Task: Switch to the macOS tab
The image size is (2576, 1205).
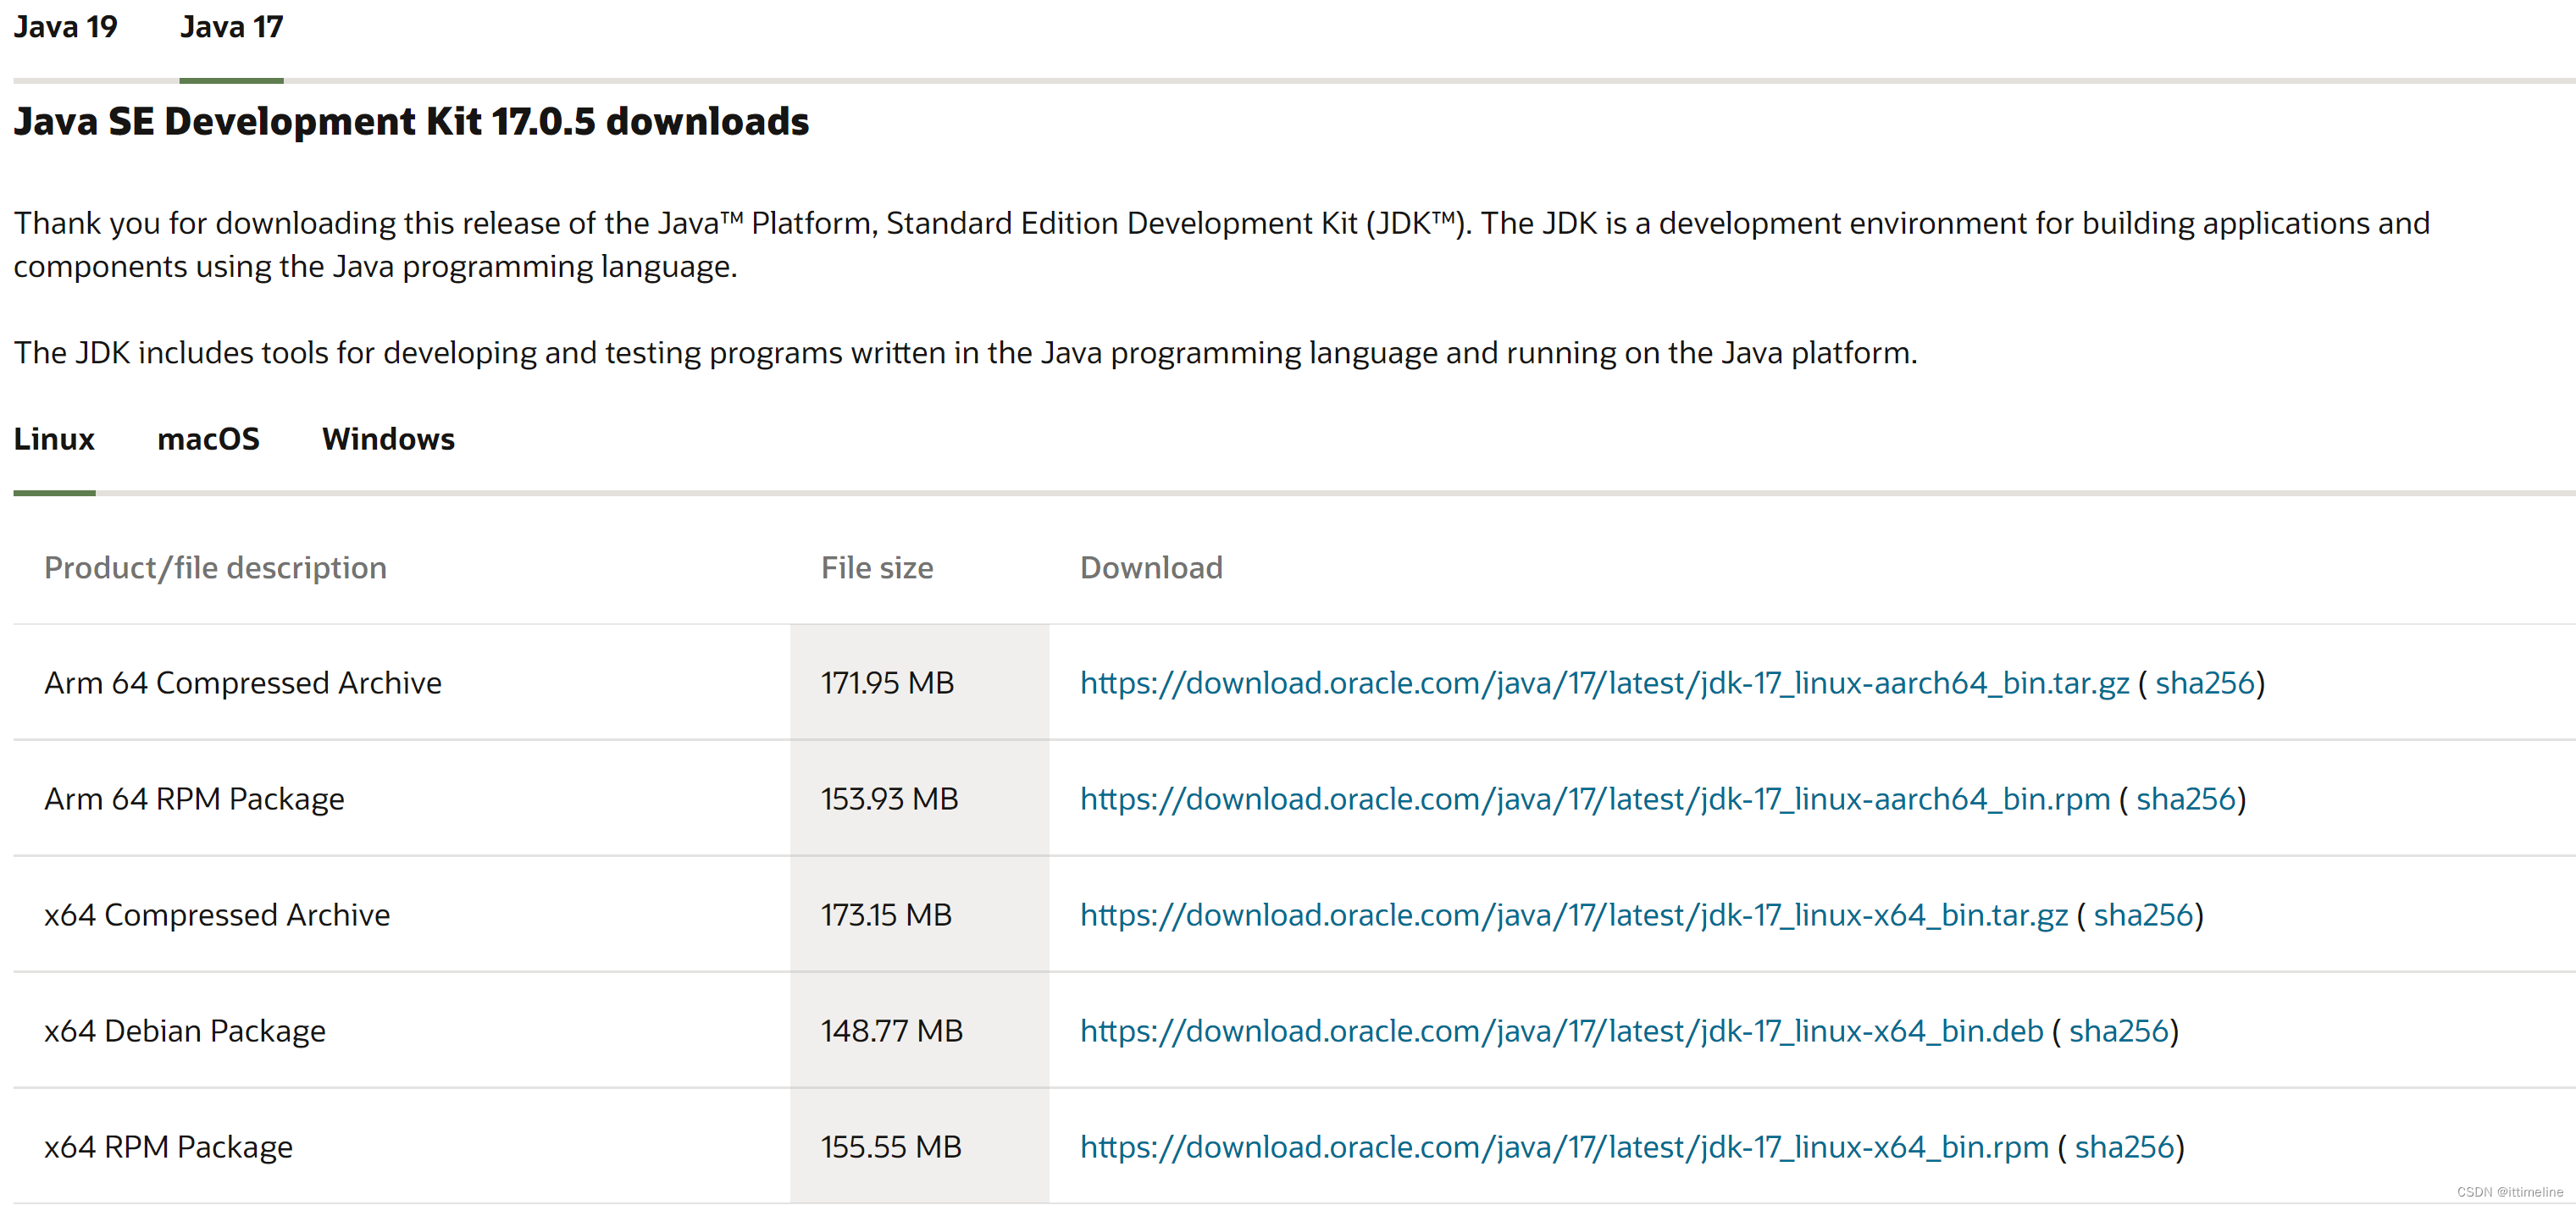Action: point(208,439)
